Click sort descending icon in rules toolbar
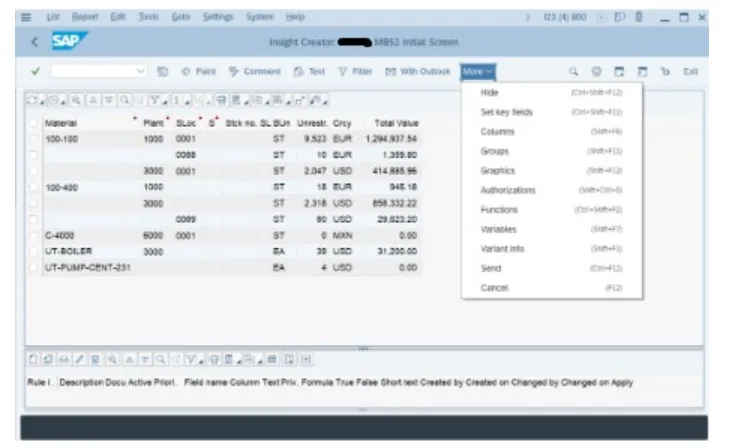Viewport: 729px width, 448px height. 145,359
